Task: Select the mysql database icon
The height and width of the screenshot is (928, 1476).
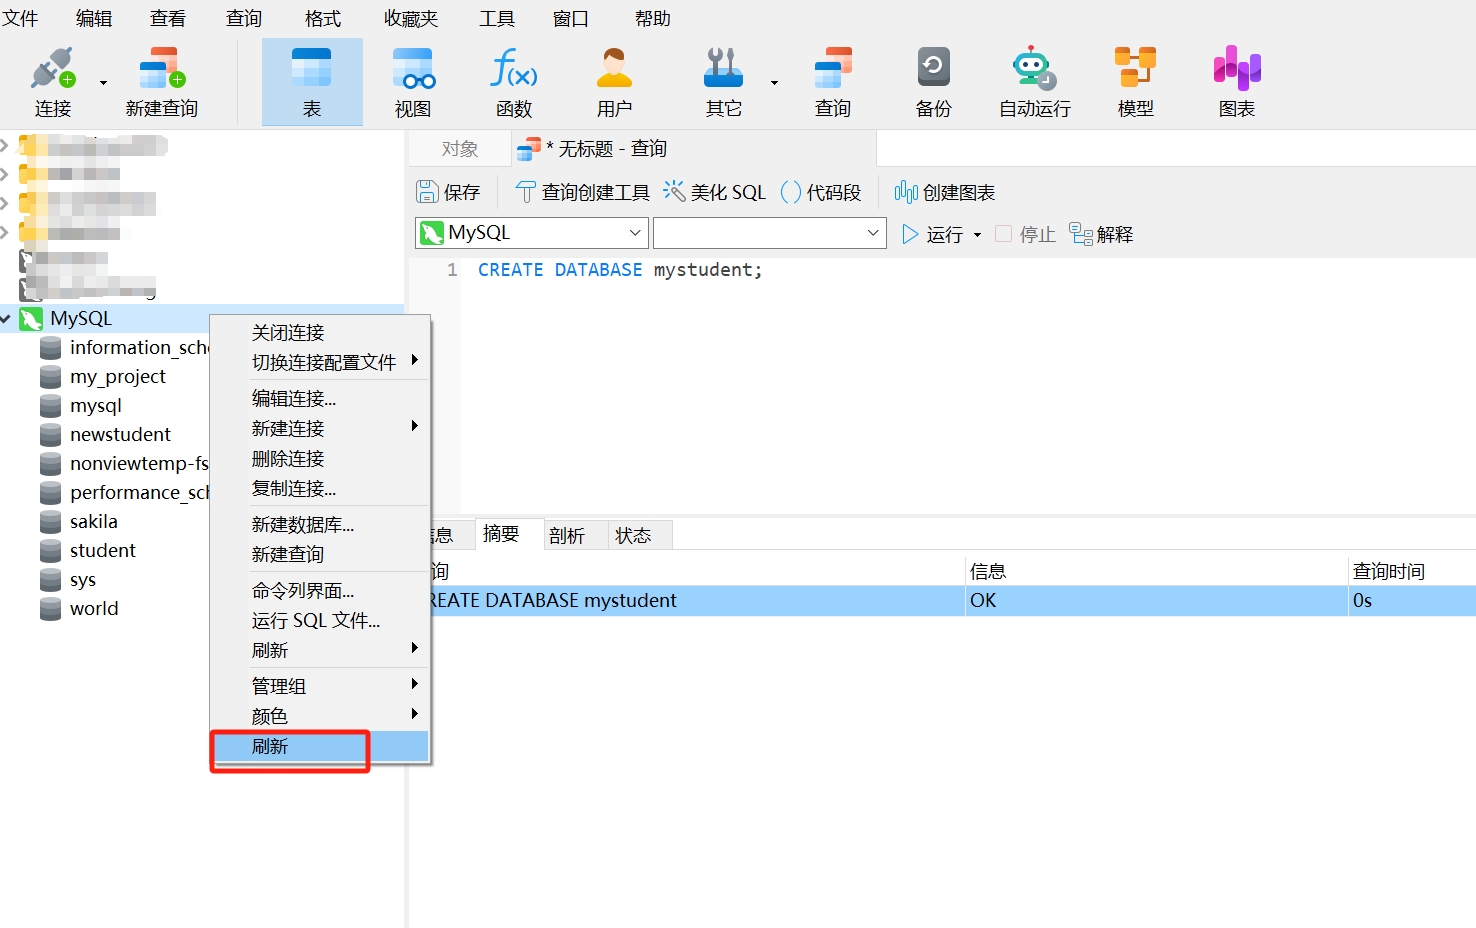Action: tap(51, 406)
